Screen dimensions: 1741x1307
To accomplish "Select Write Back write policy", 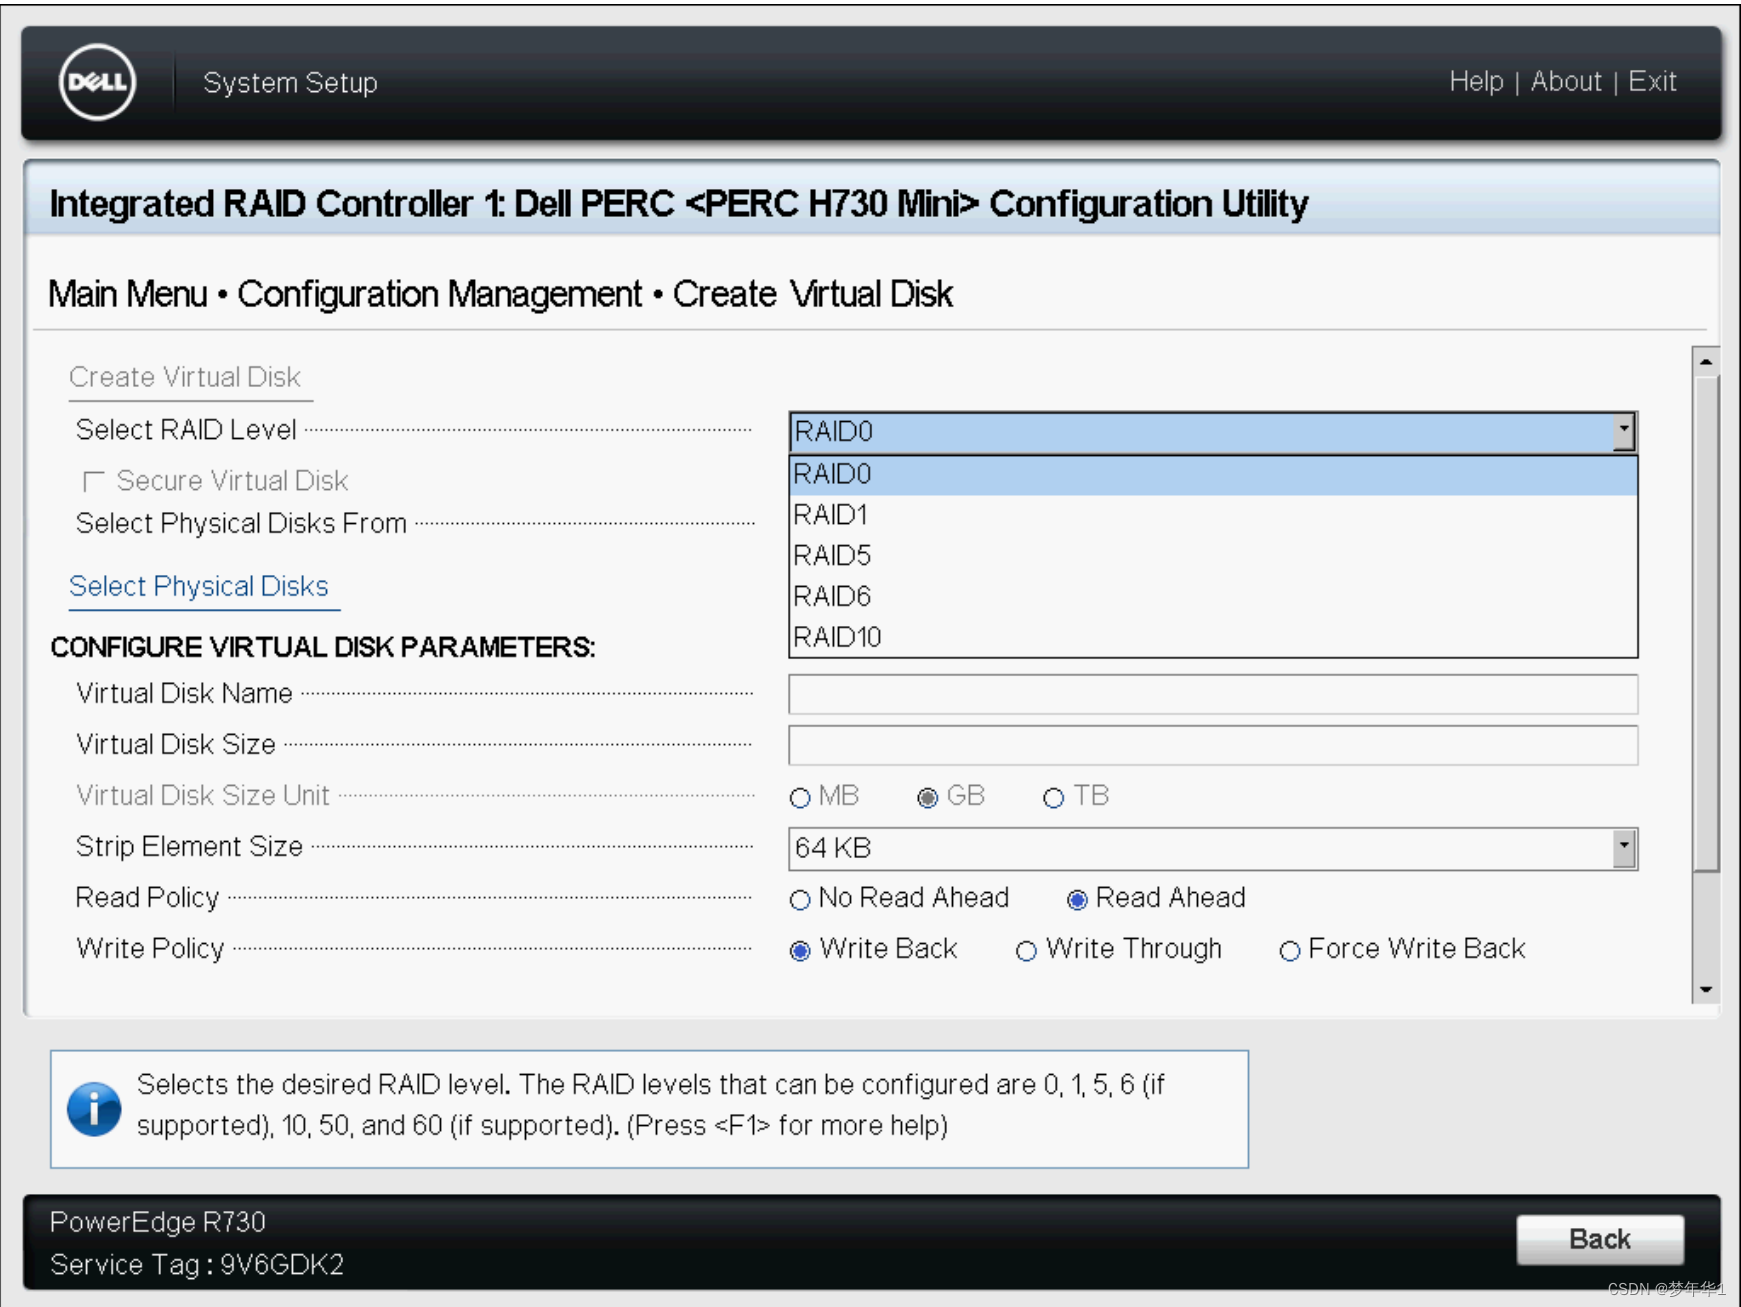I will pos(799,950).
